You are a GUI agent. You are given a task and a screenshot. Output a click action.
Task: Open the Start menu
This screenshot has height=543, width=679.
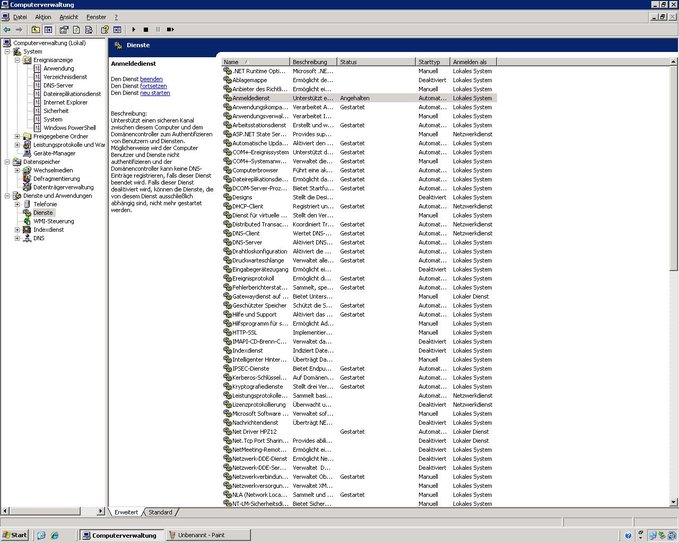pyautogui.click(x=15, y=535)
